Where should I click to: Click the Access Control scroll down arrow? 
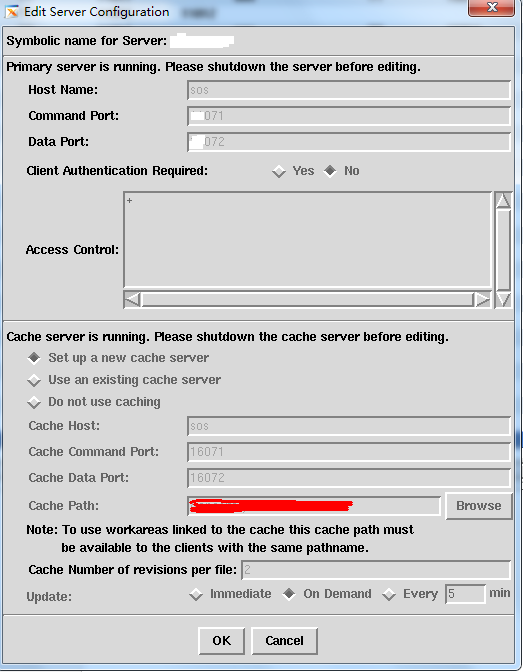(x=503, y=300)
